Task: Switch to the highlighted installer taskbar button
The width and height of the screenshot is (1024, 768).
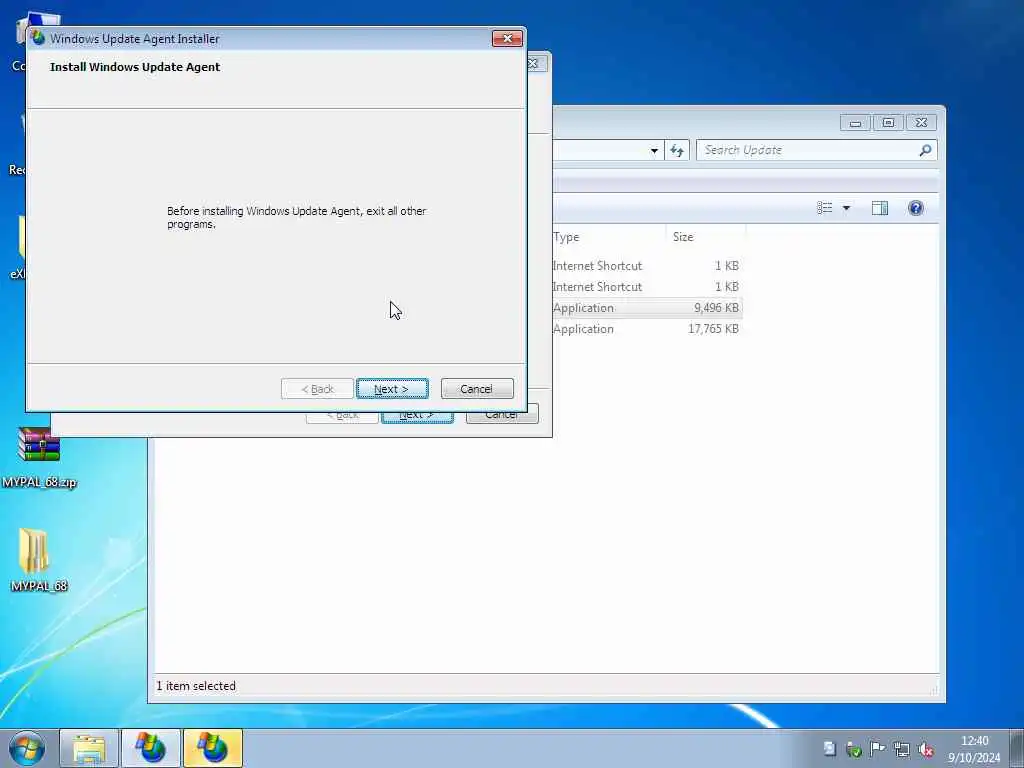Action: point(213,748)
